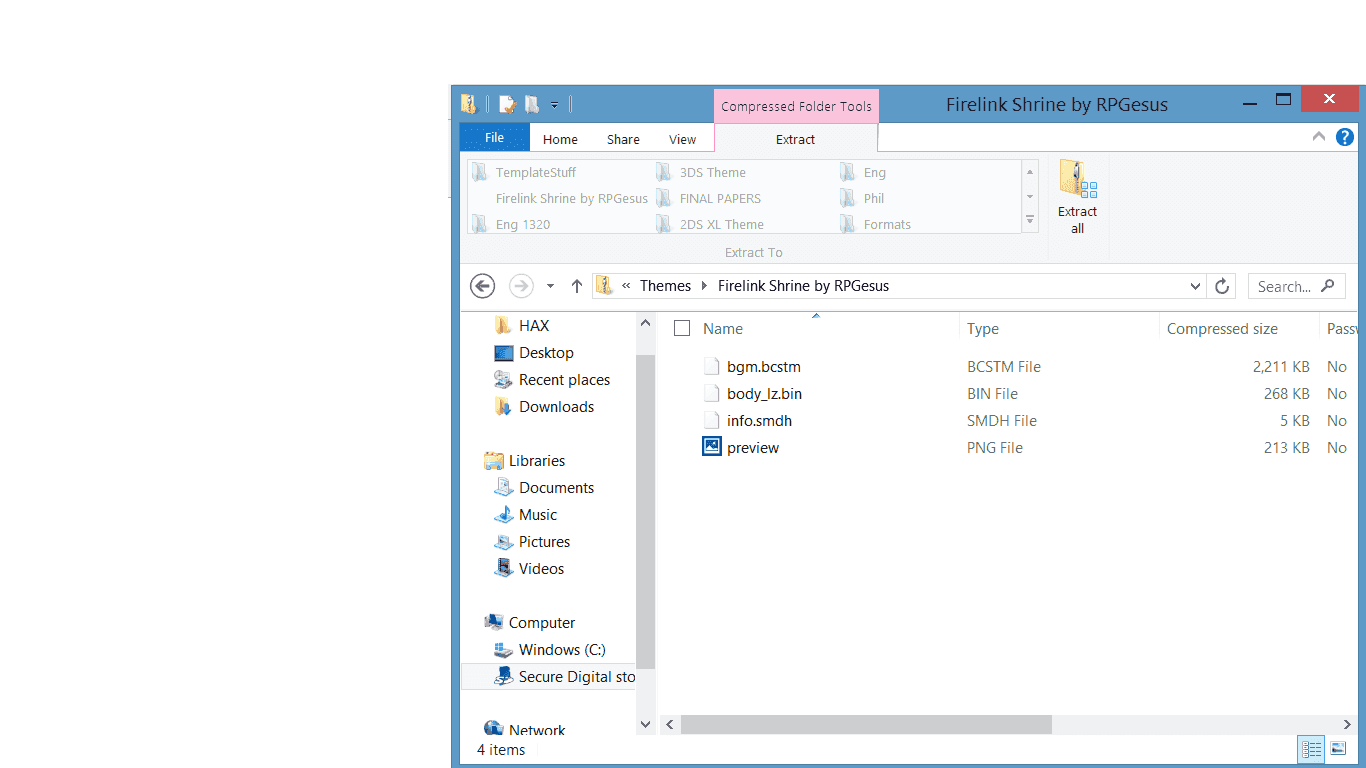Open the File ribbon menu

tap(494, 138)
